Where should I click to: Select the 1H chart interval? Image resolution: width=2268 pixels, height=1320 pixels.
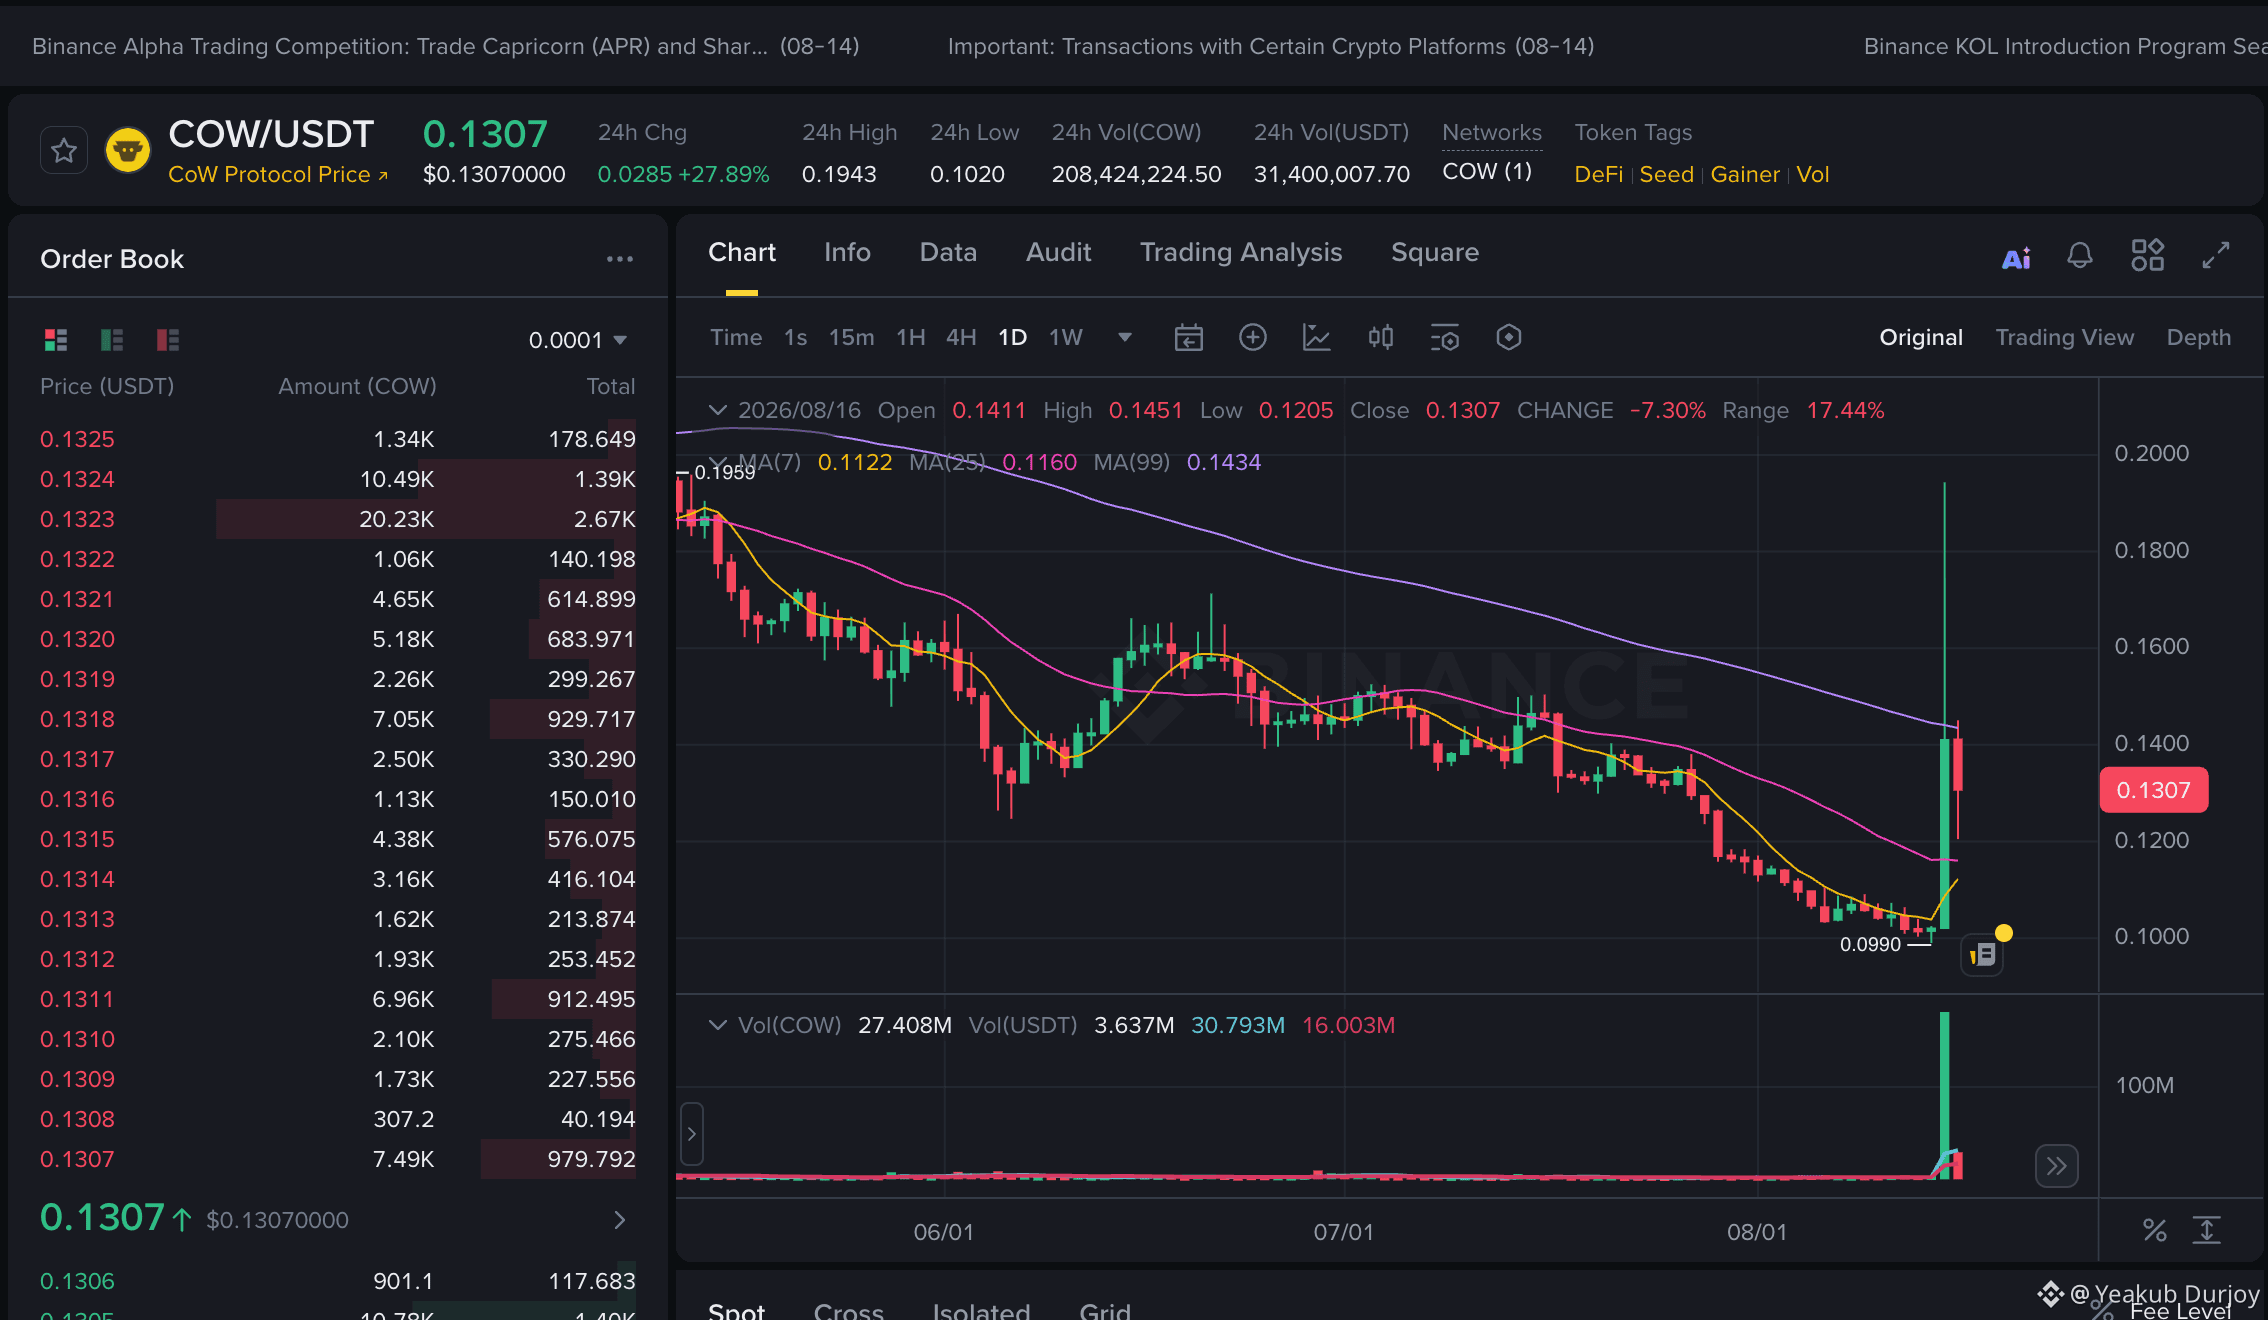pos(911,338)
